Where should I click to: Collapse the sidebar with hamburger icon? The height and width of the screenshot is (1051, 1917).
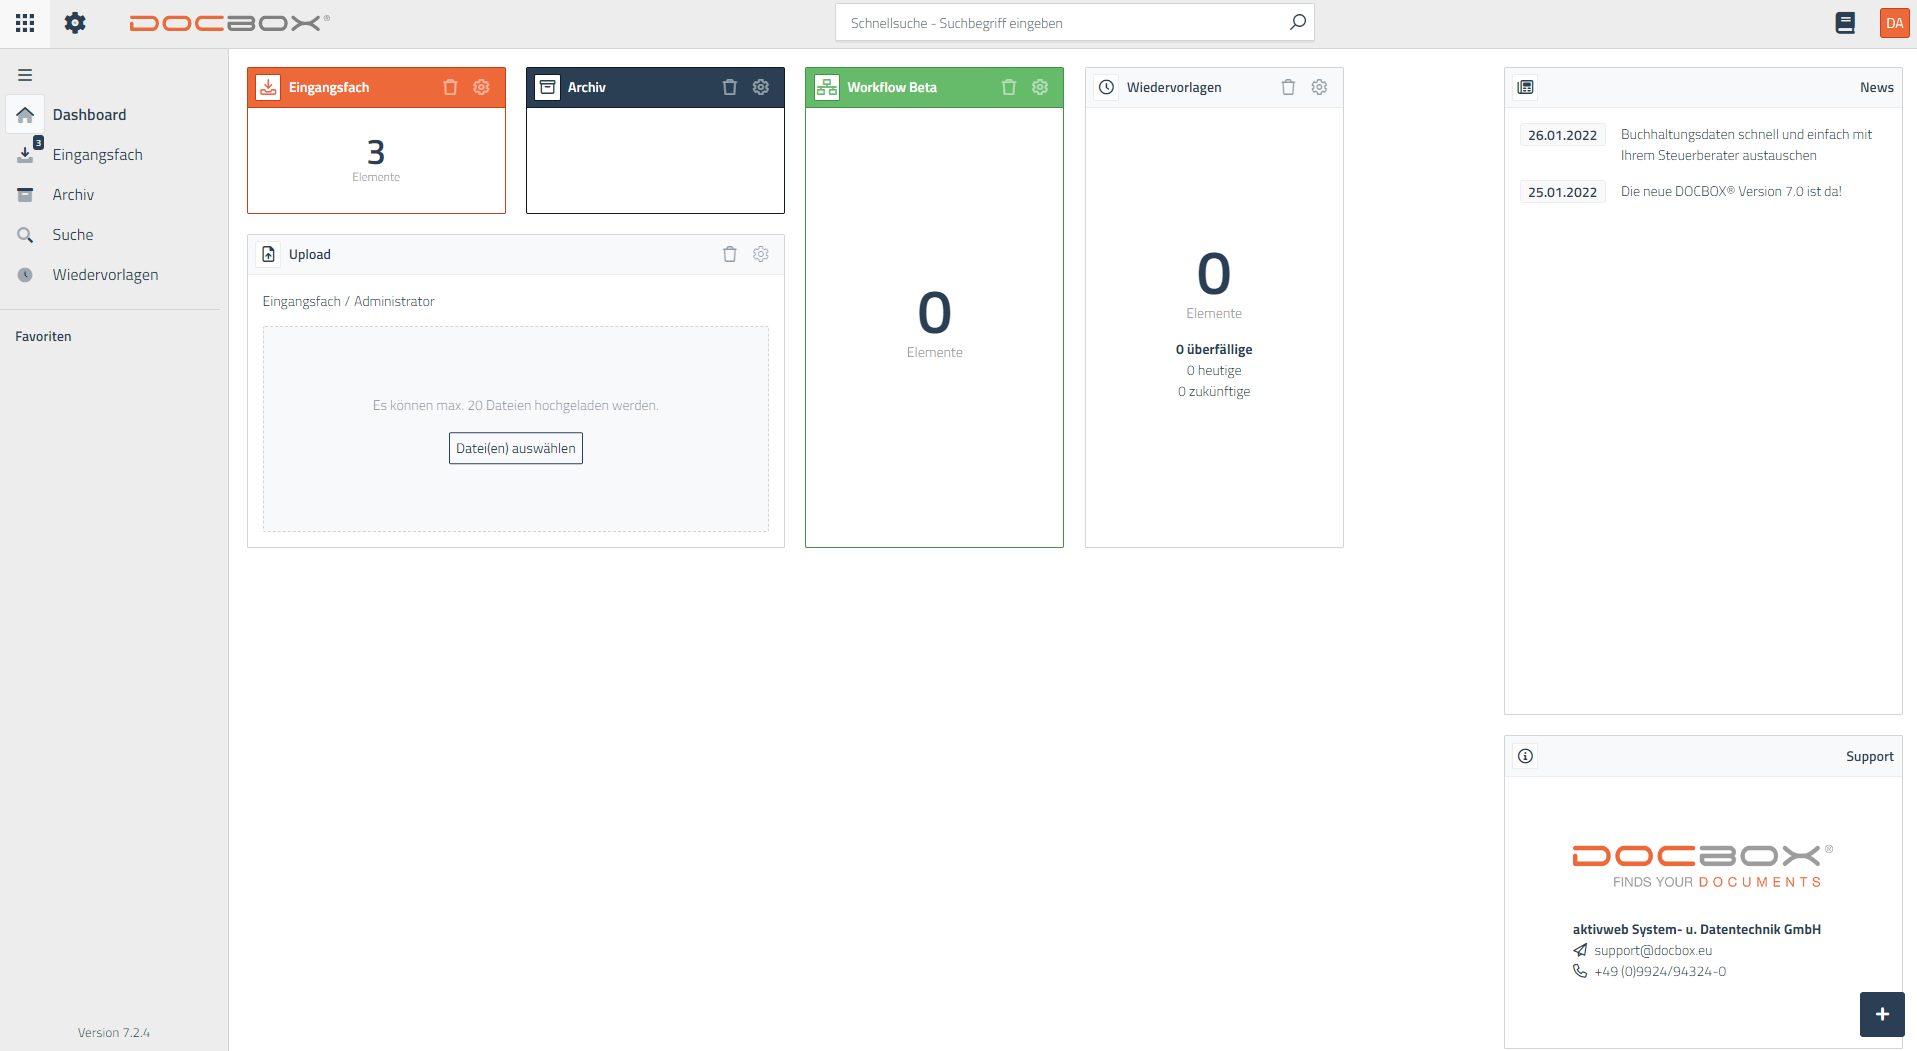(25, 75)
